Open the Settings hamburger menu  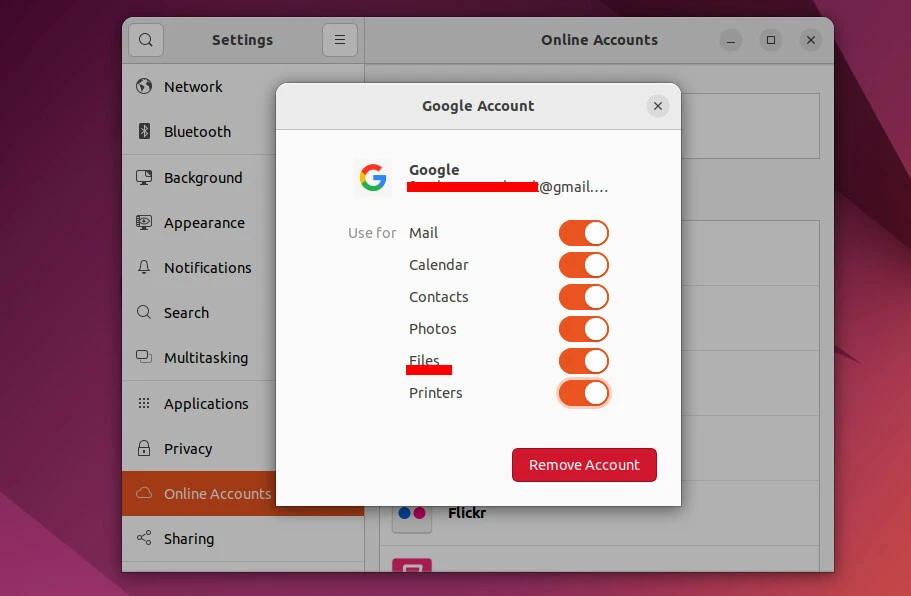[339, 40]
